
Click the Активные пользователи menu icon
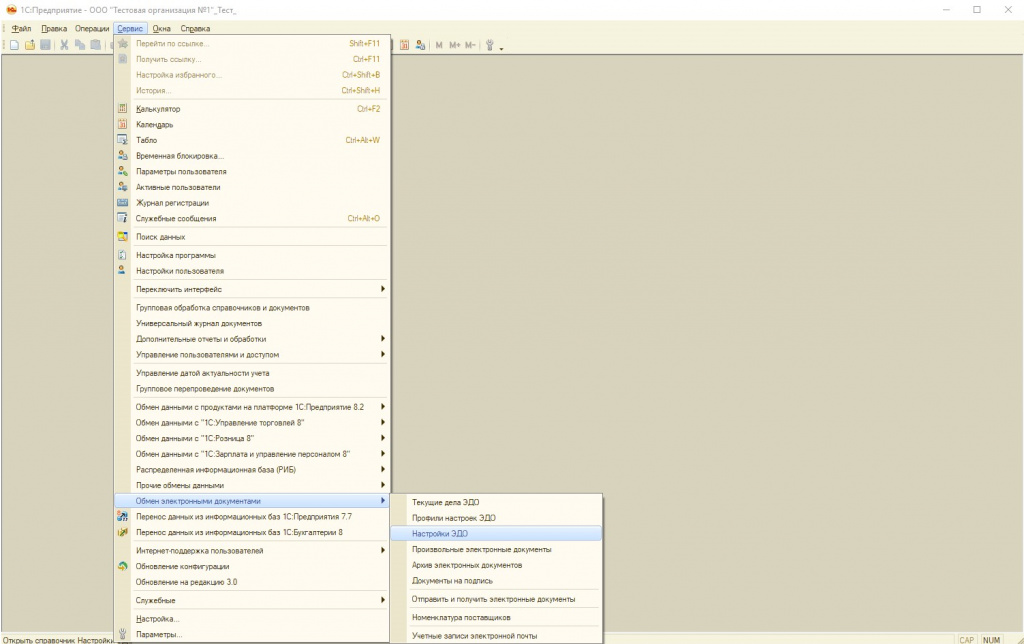122,187
